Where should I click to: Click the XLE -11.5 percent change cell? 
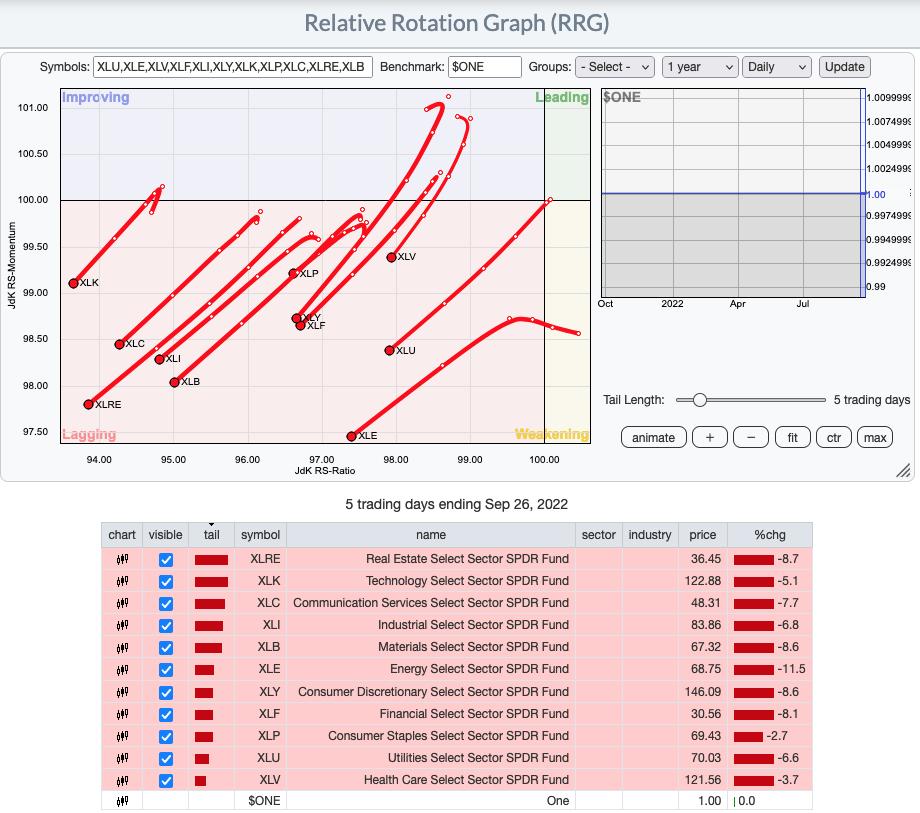coord(770,669)
